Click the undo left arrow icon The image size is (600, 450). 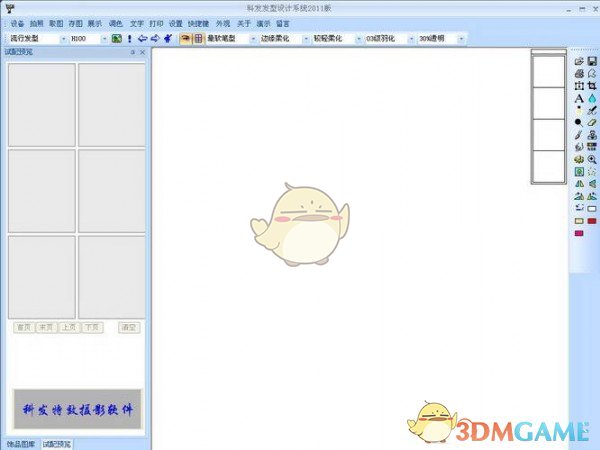(x=142, y=38)
